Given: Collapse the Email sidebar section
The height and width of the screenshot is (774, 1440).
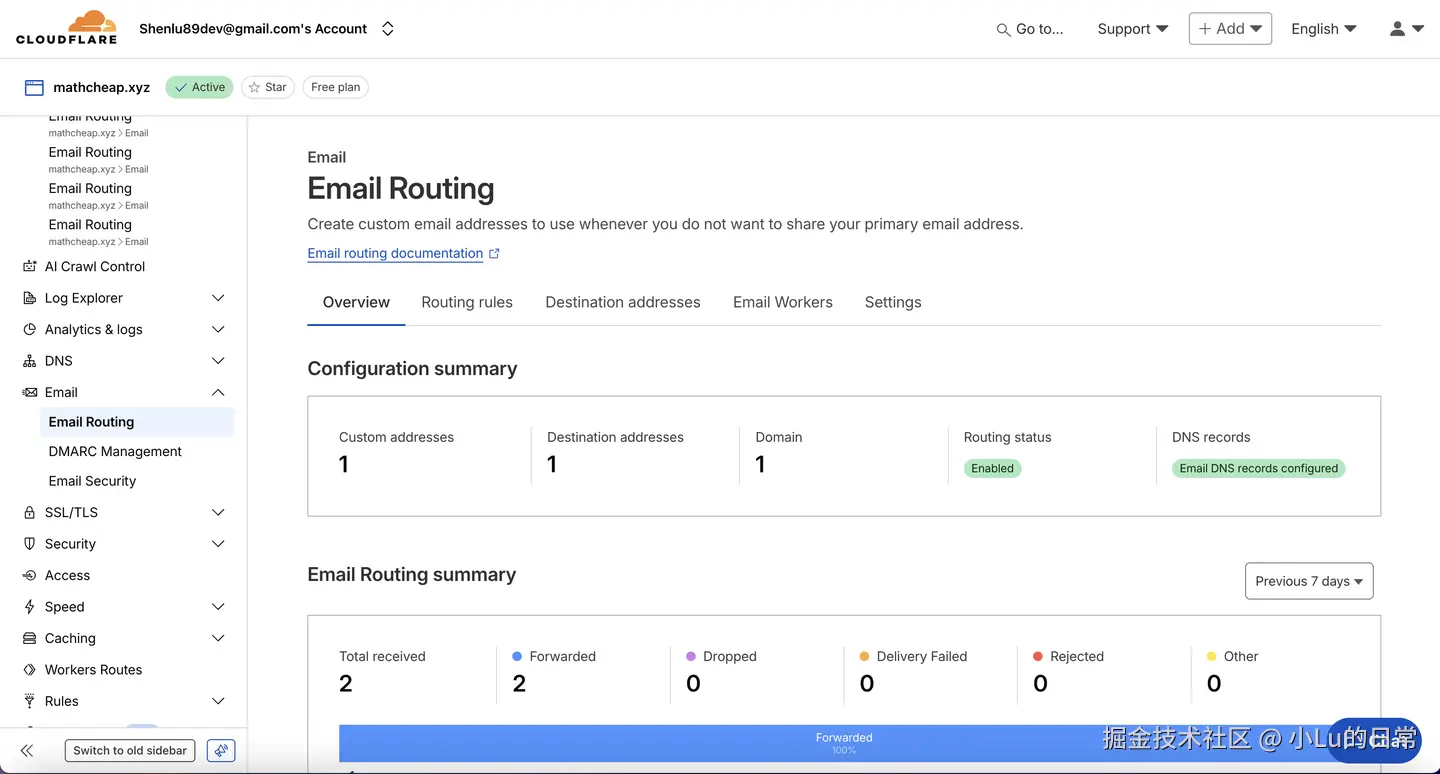Looking at the screenshot, I should (218, 392).
